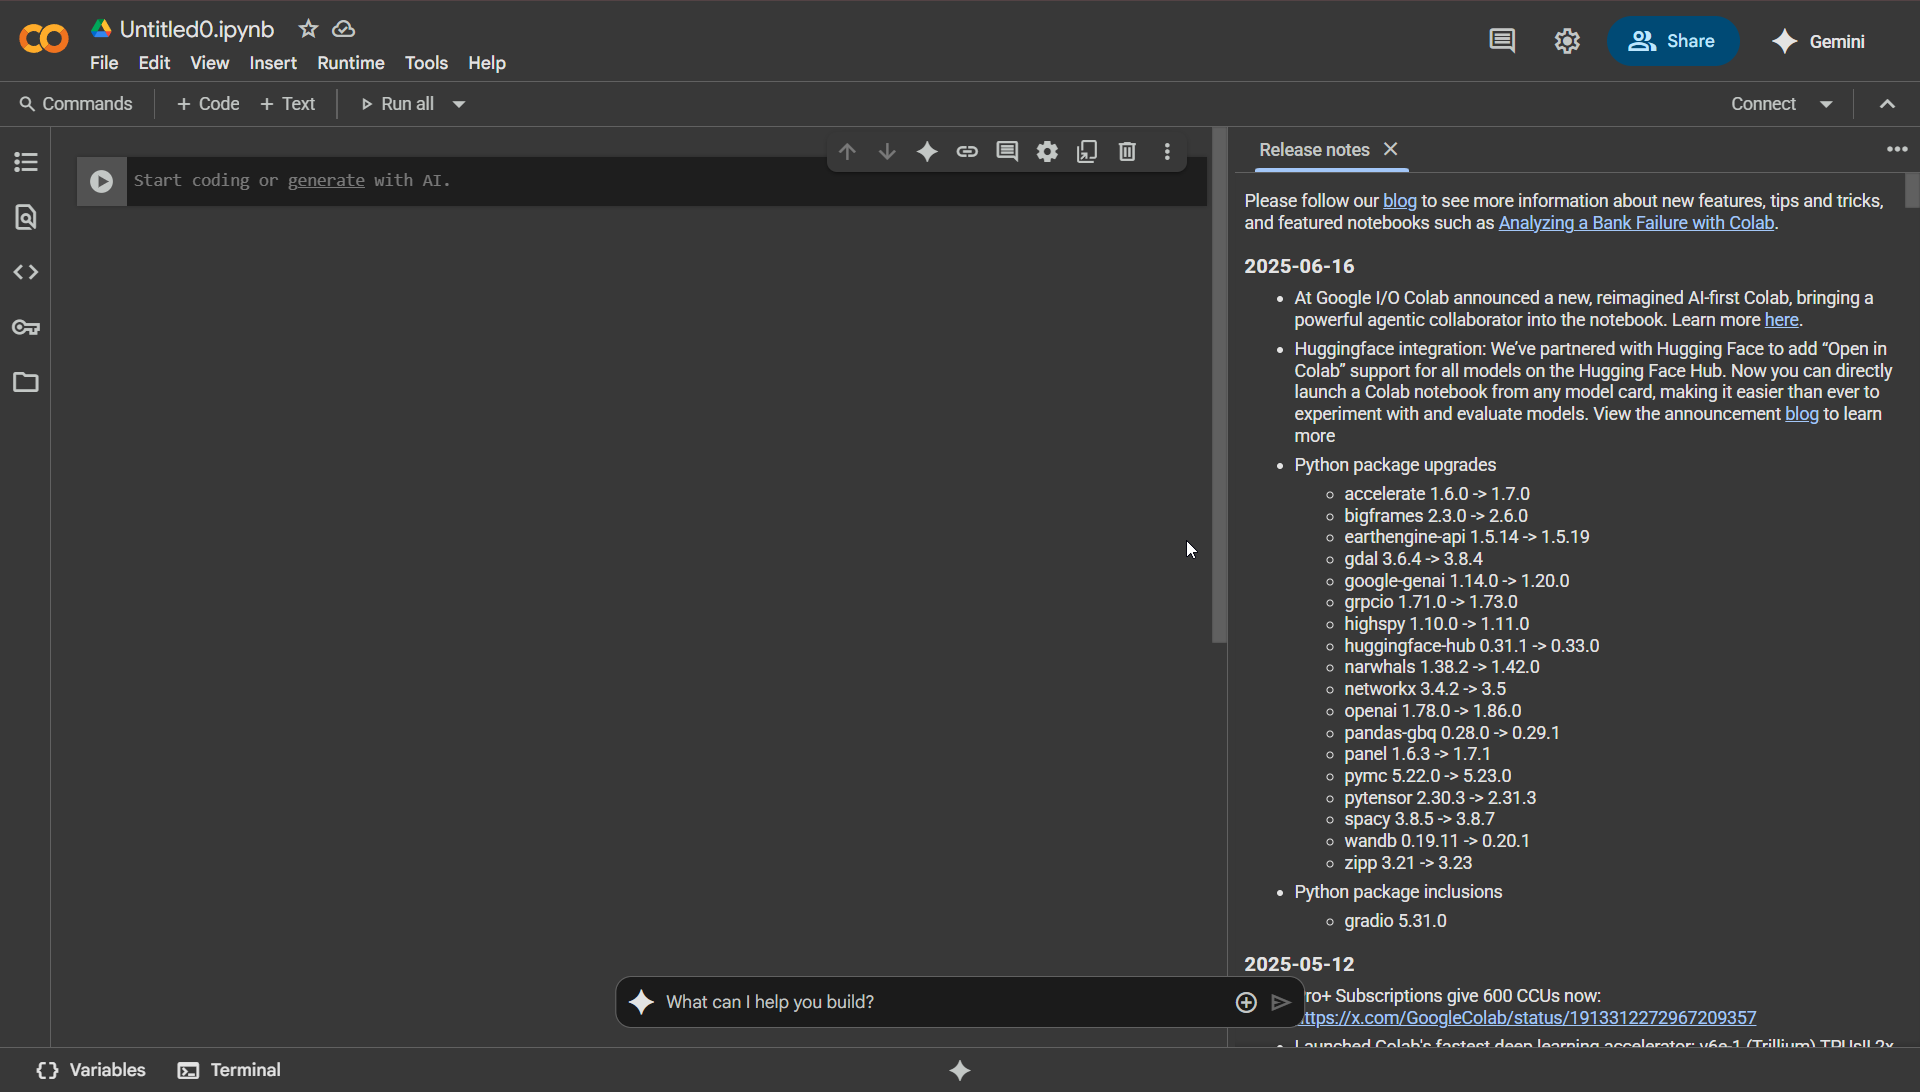Move cell up arrow
1920x1092 pixels.
coord(847,151)
